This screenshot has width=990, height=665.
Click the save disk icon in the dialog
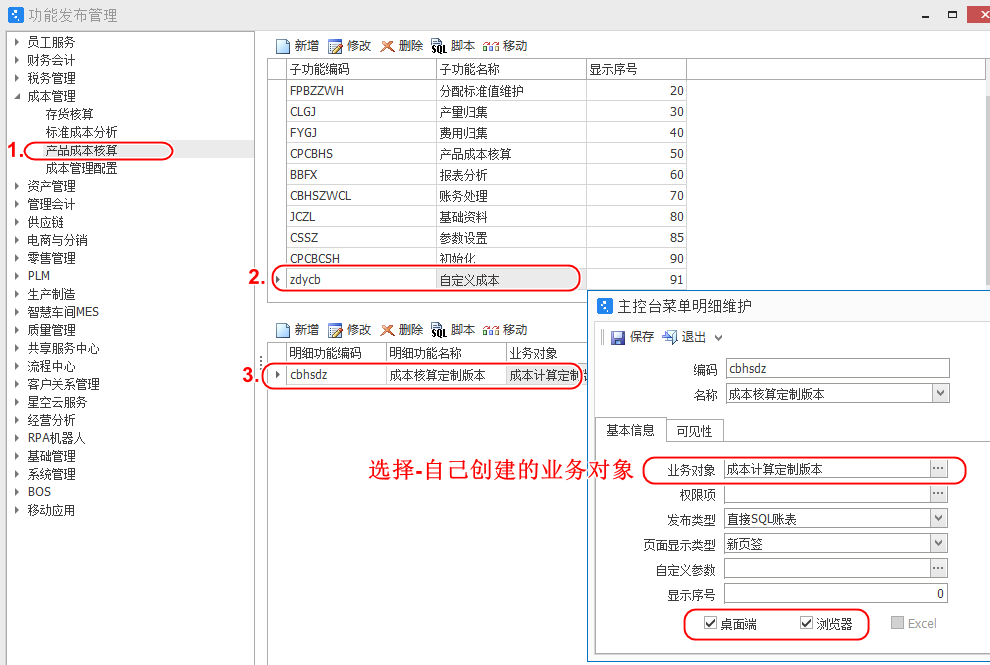tap(618, 337)
